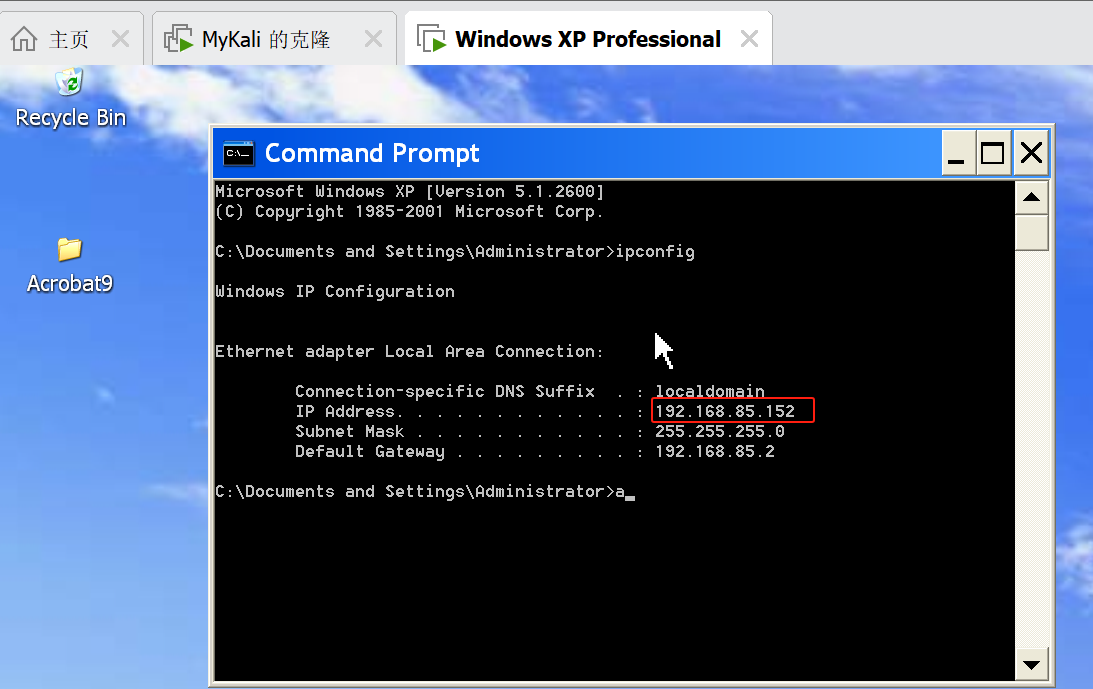Select the Windows XP Professional tab
This screenshot has height=689, width=1093.
pyautogui.click(x=588, y=40)
